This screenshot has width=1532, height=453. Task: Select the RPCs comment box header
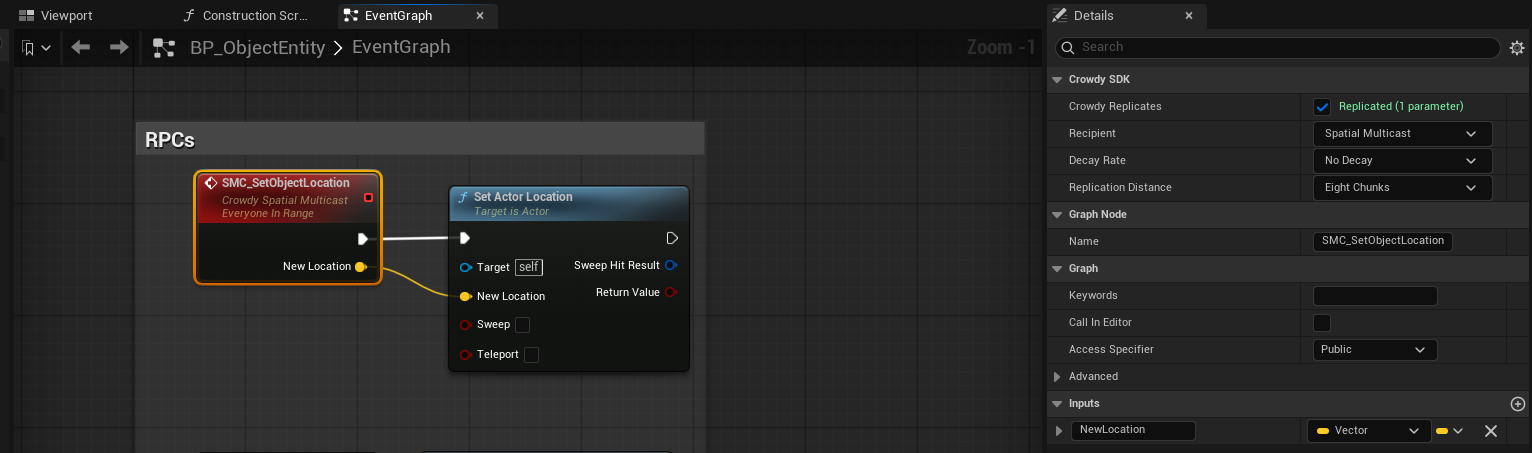click(420, 139)
